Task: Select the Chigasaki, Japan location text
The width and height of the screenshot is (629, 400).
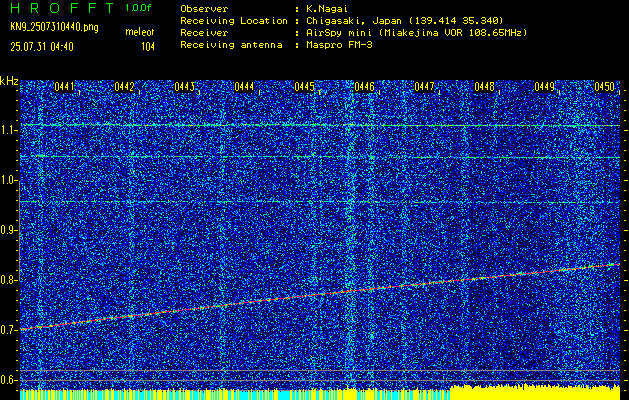Action: [x=404, y=21]
